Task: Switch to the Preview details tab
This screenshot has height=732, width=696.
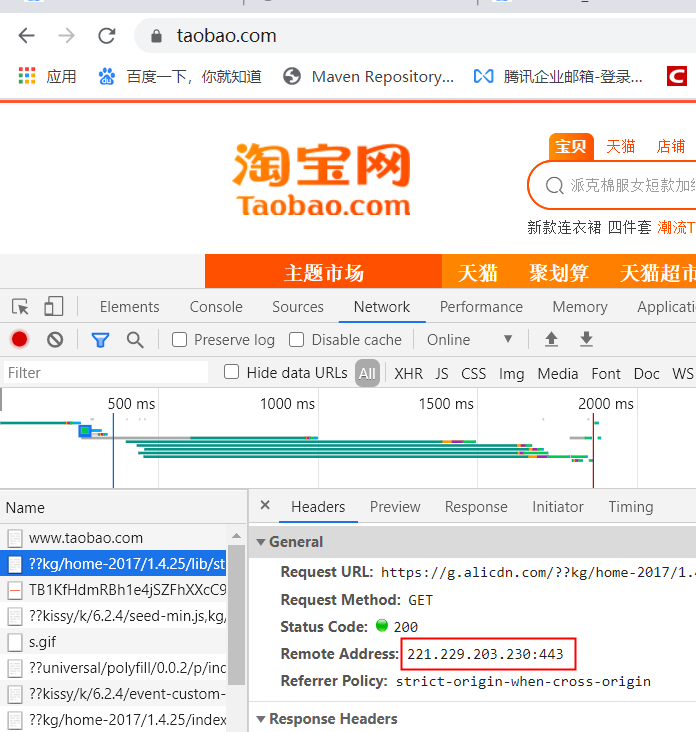Action: coord(395,507)
